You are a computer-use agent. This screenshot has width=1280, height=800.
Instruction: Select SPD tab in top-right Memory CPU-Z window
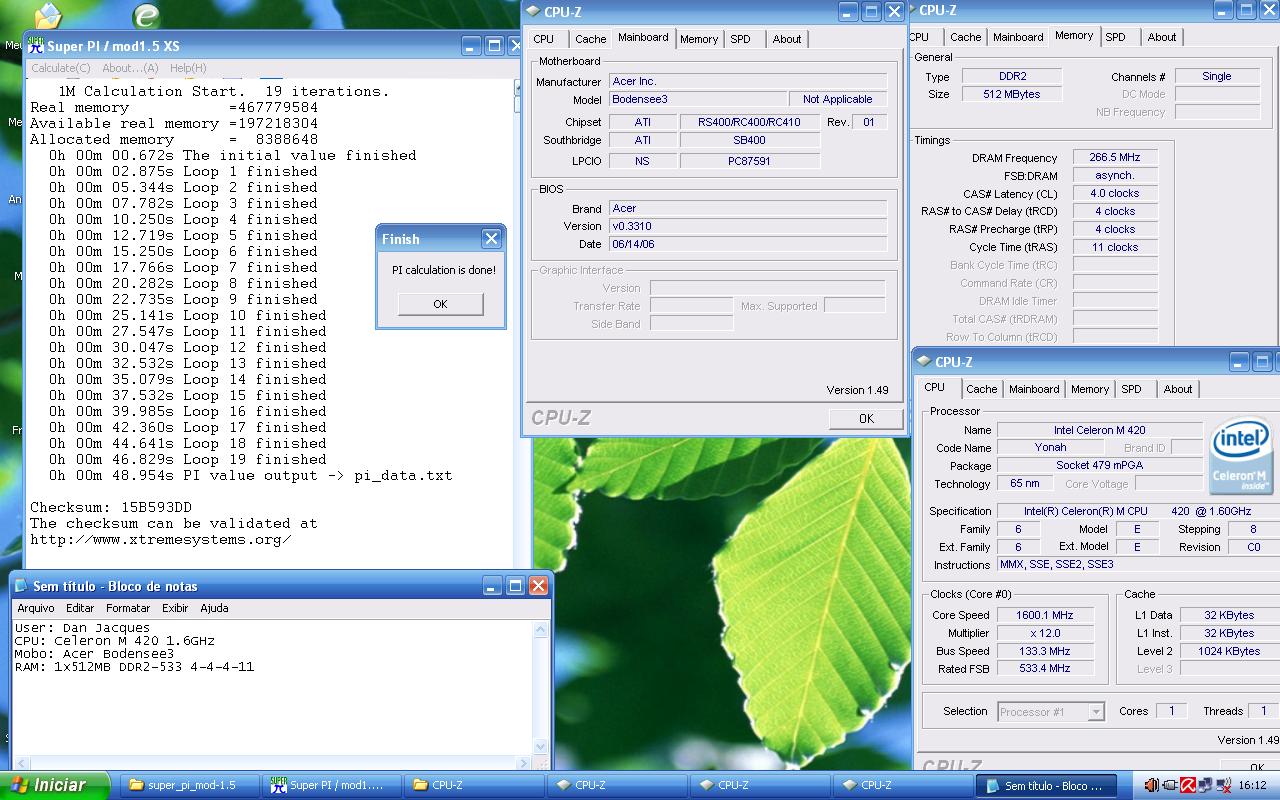click(x=1115, y=37)
